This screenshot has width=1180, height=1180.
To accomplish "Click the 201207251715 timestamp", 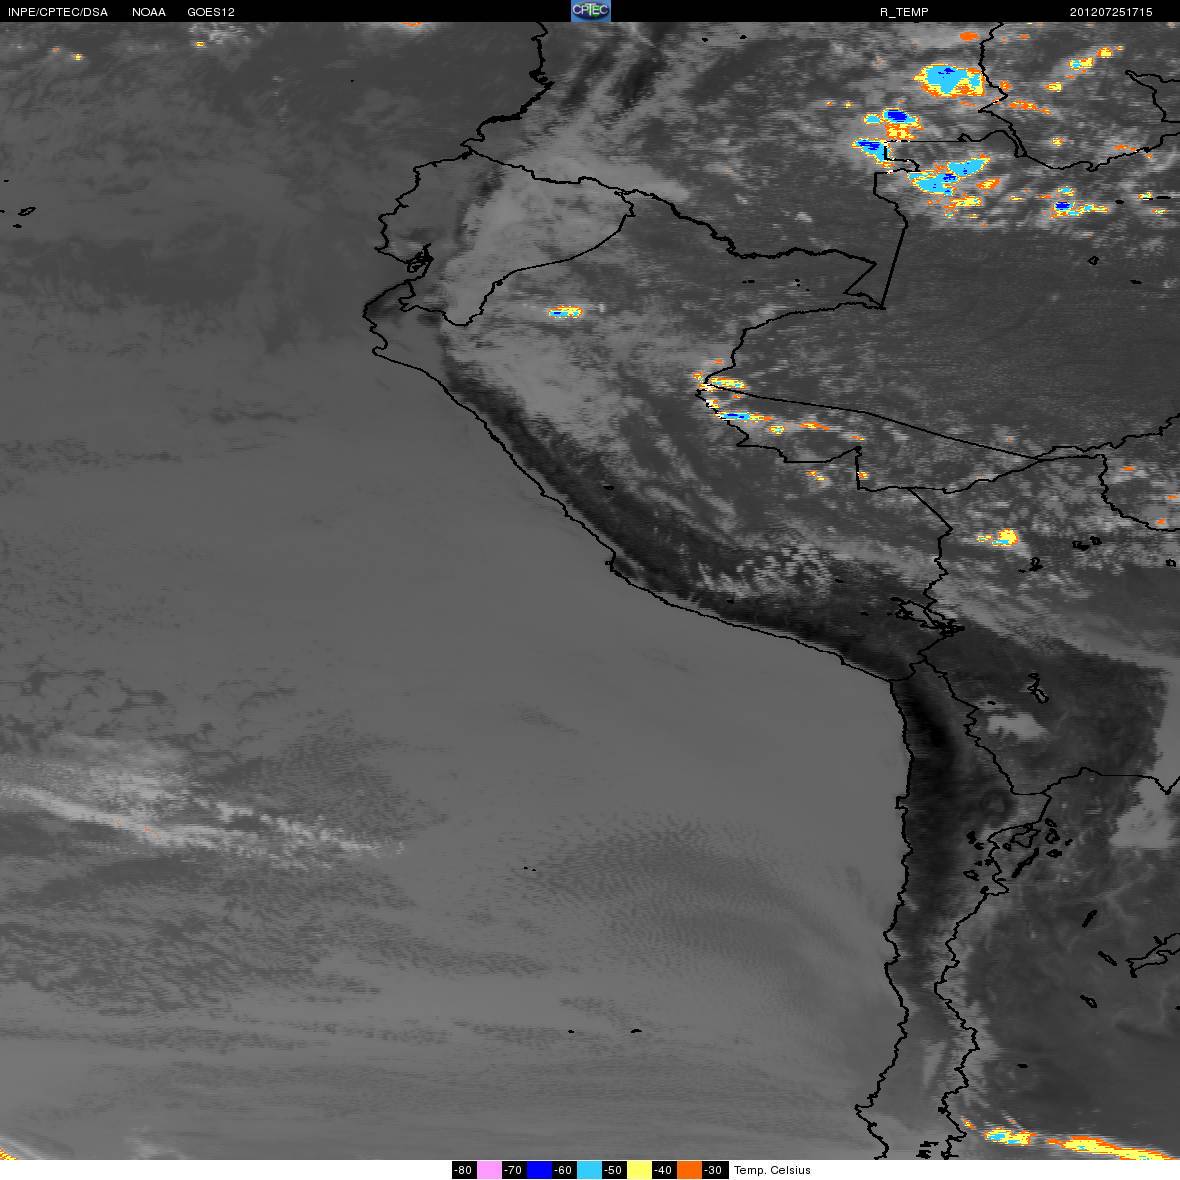I will click(1111, 12).
